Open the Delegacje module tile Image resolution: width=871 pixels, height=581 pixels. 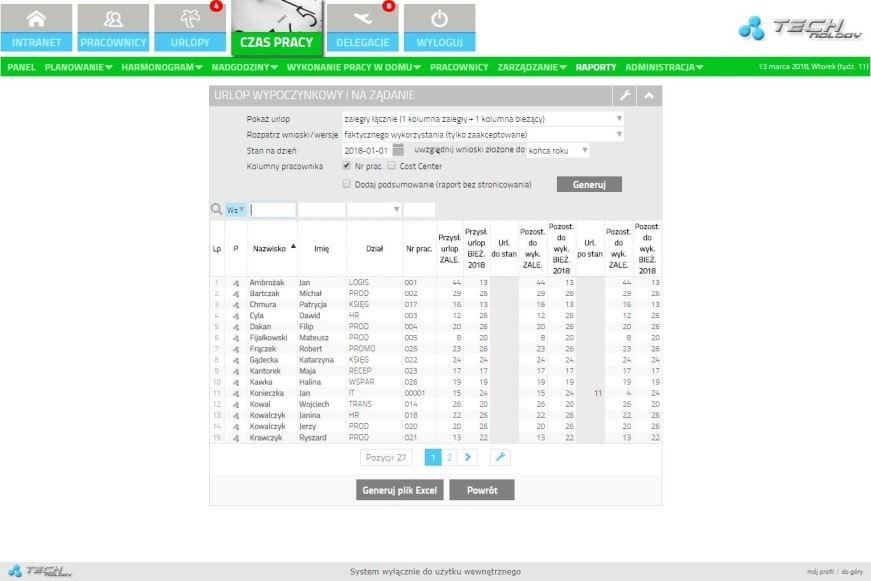(x=362, y=28)
